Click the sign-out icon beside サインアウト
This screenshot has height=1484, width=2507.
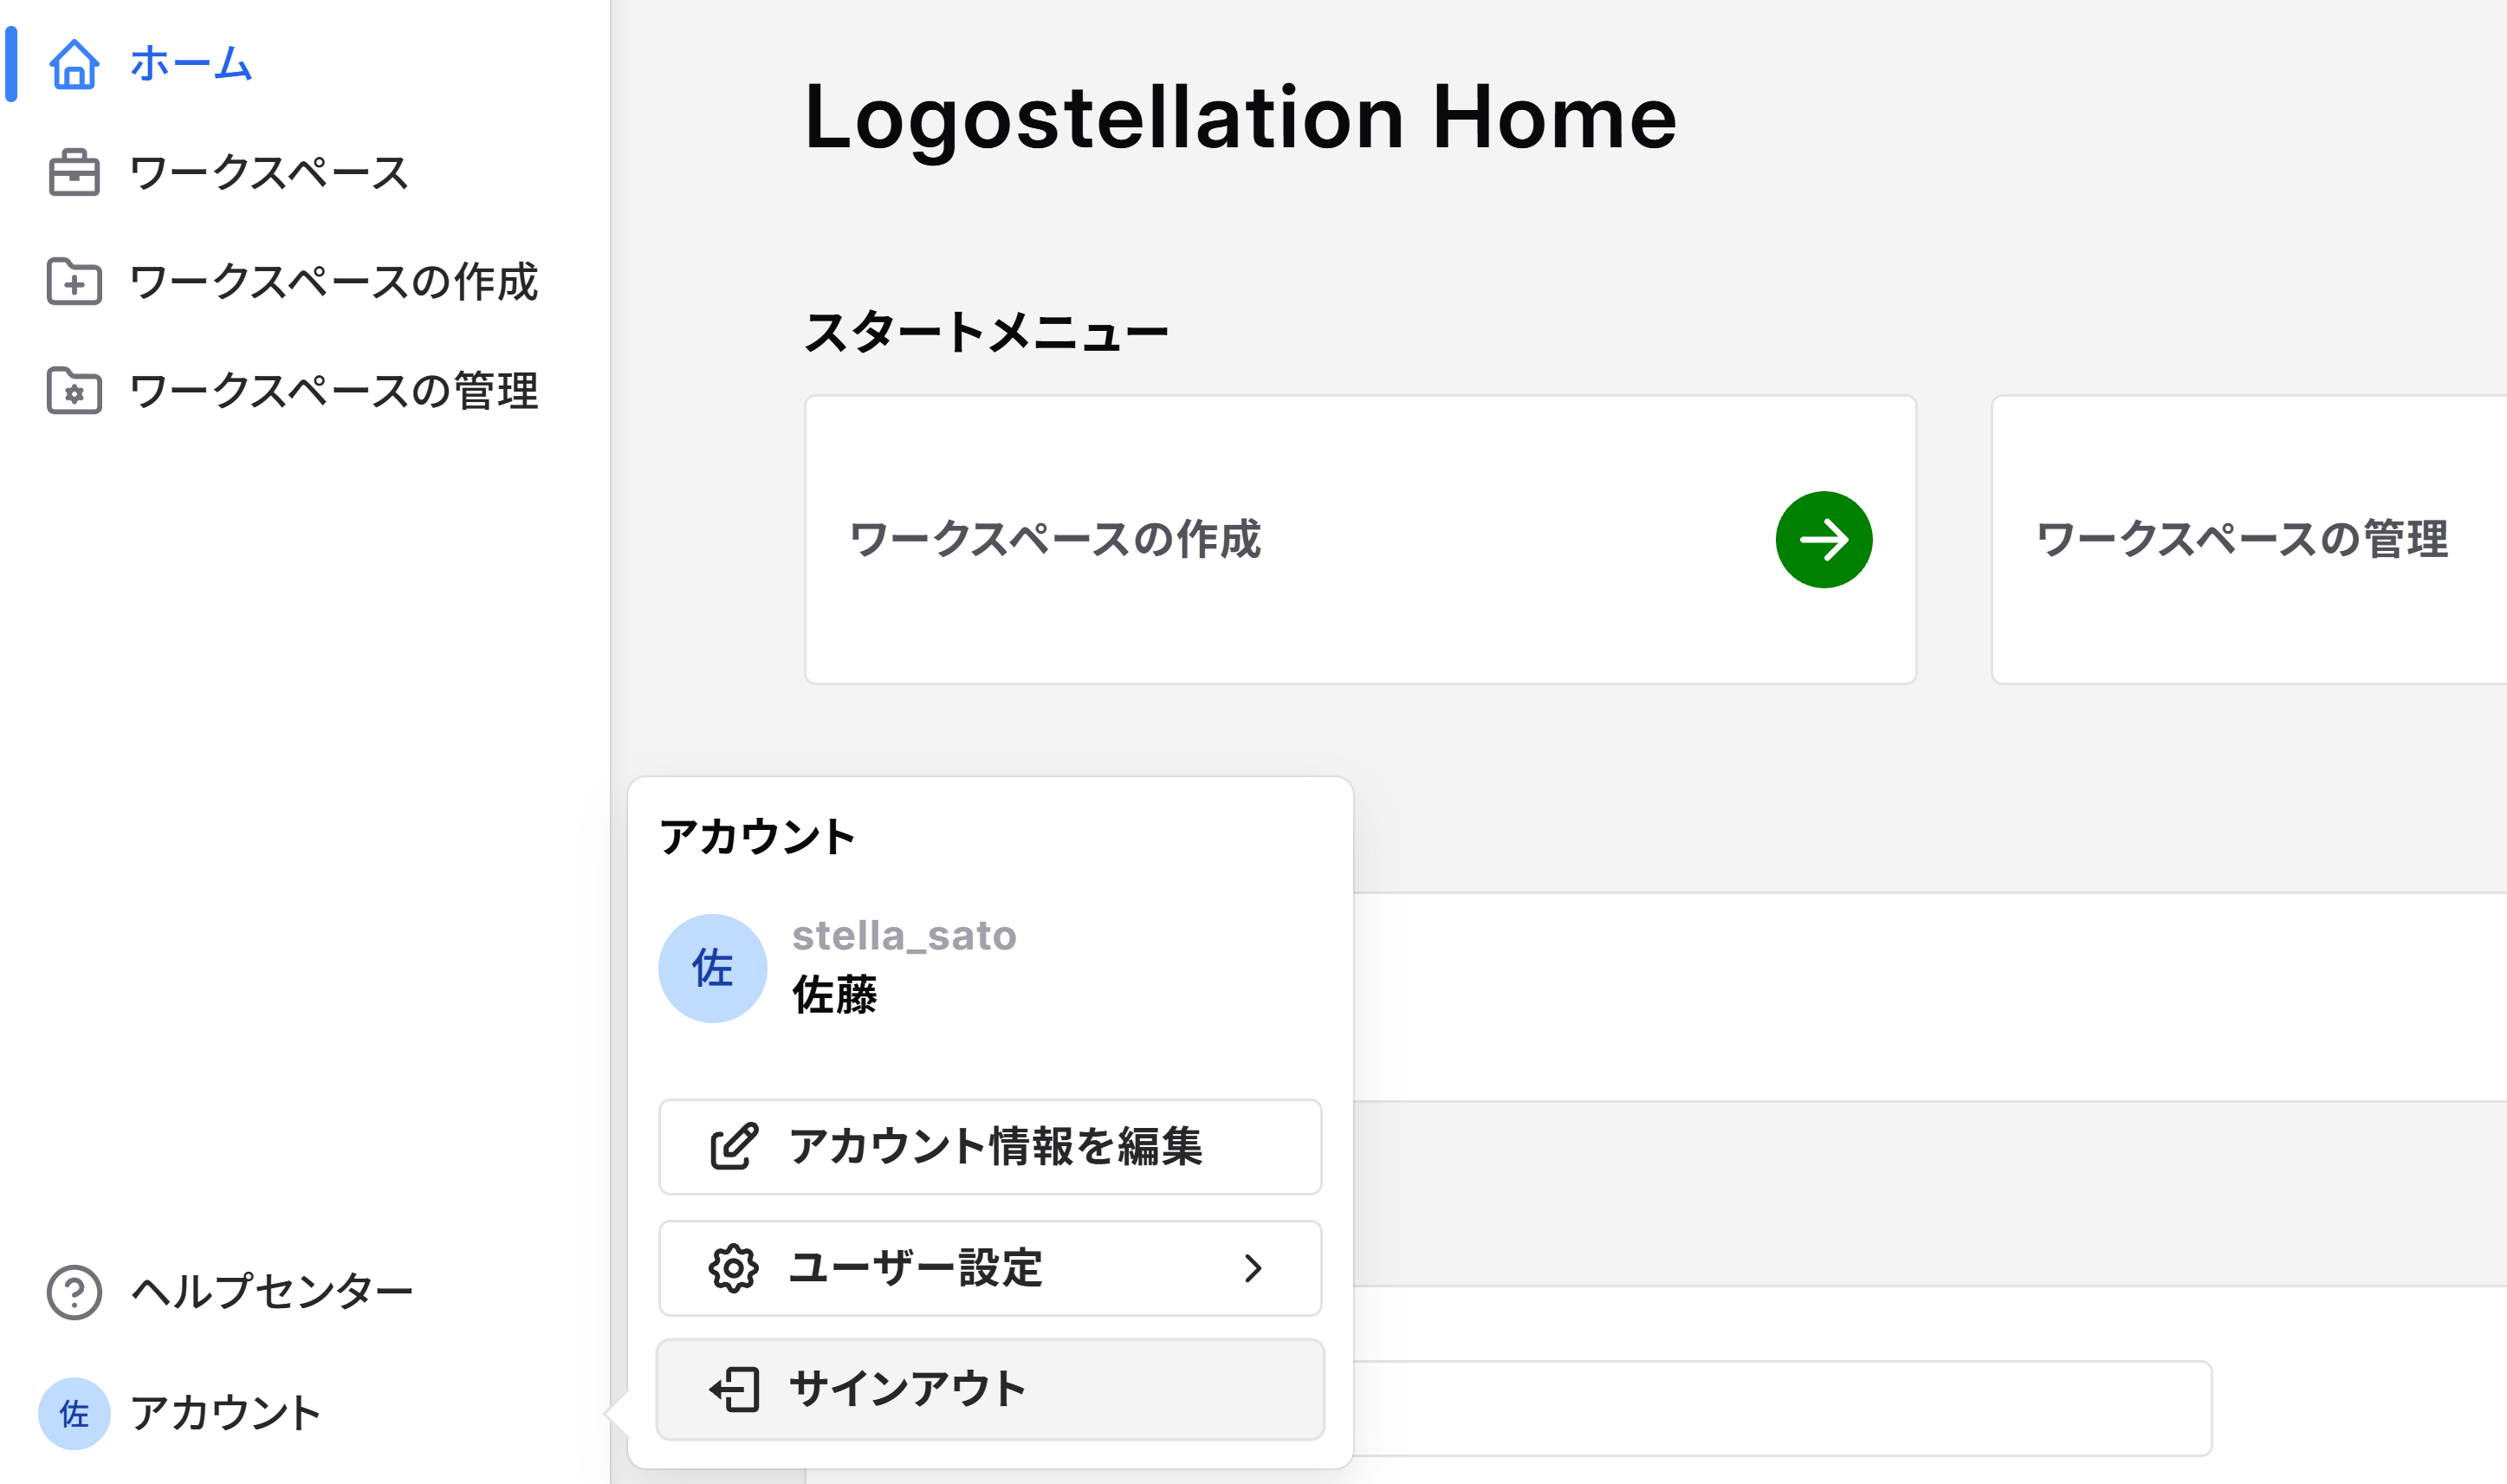coord(734,1389)
